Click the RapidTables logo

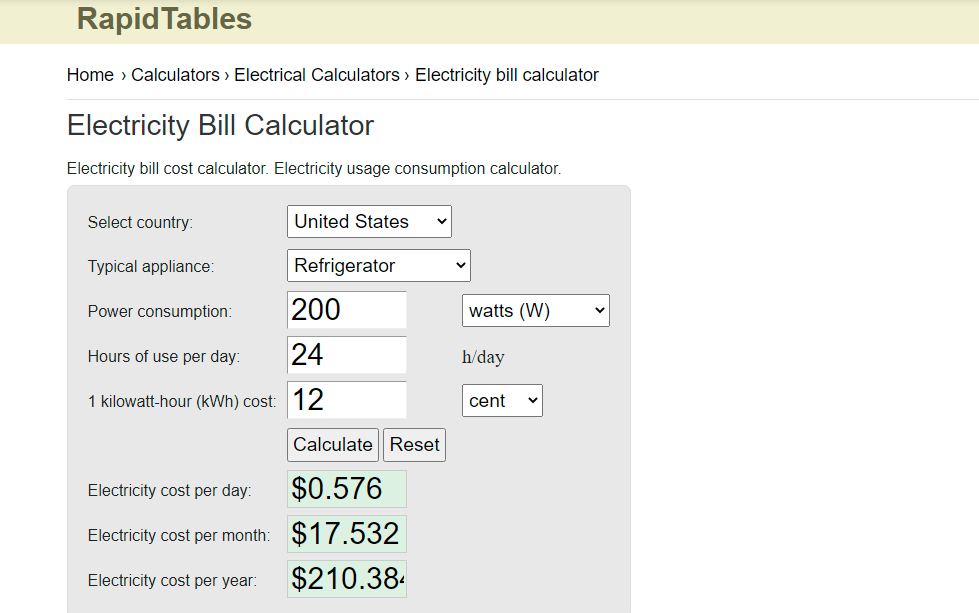[x=163, y=19]
